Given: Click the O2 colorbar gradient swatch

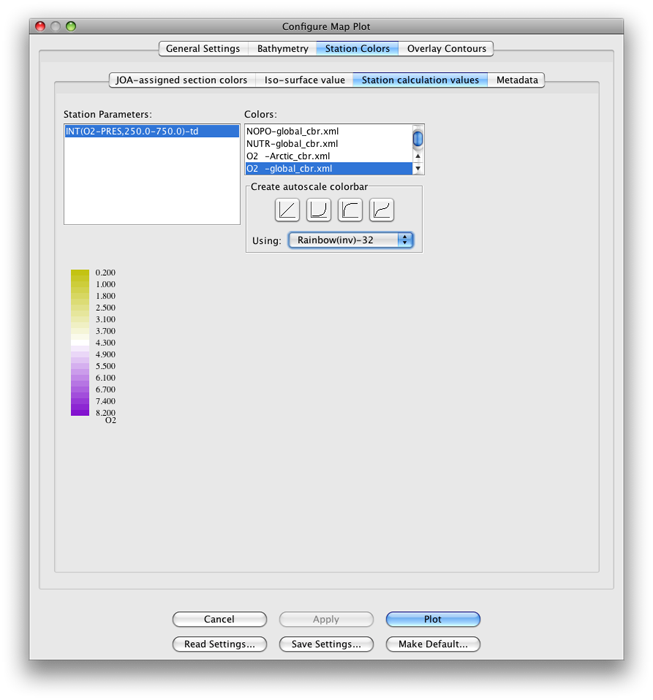Looking at the screenshot, I should 80,341.
